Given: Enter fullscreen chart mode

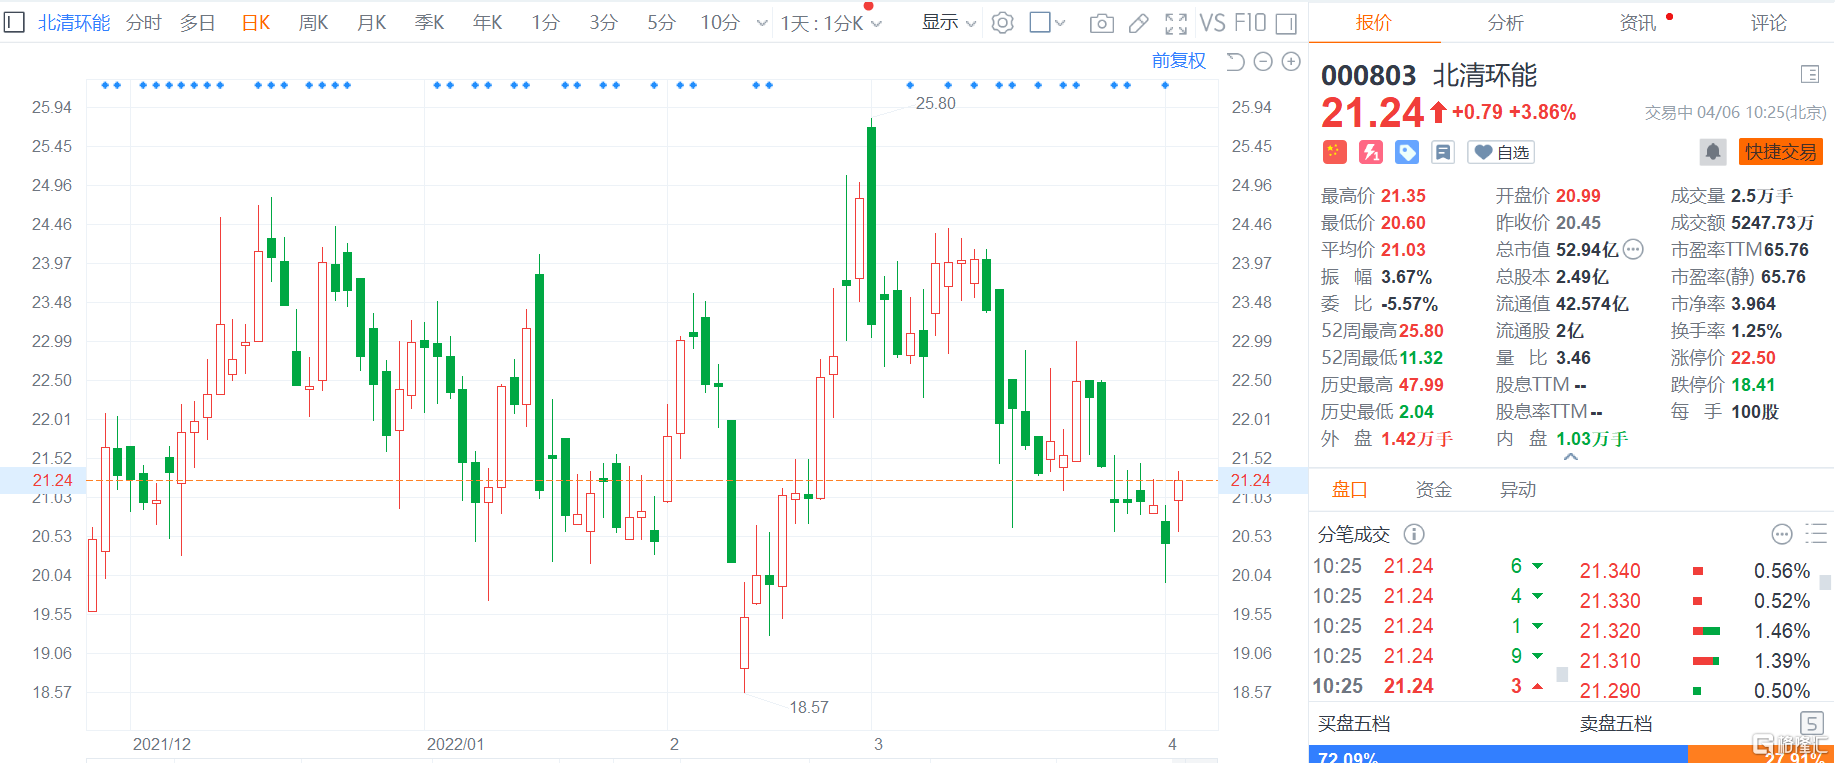Looking at the screenshot, I should click(1176, 23).
